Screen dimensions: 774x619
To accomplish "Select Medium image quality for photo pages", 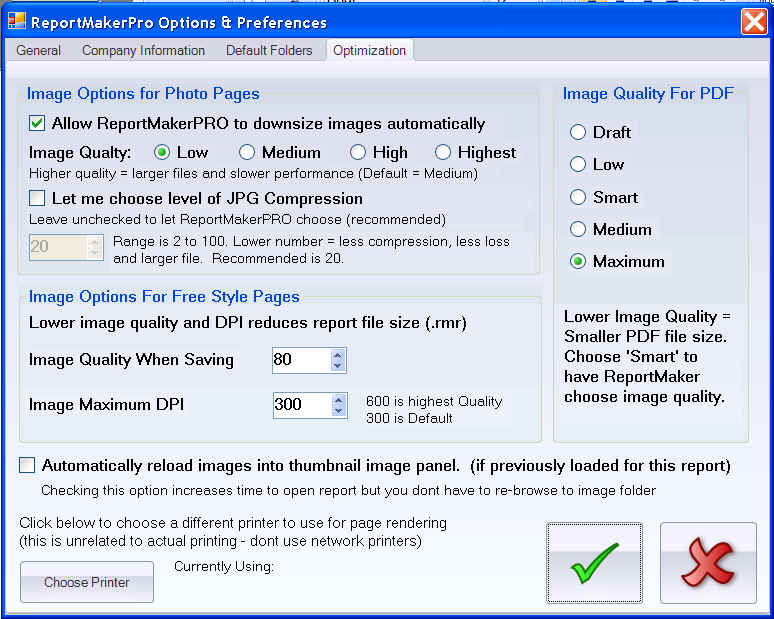I will 247,153.
